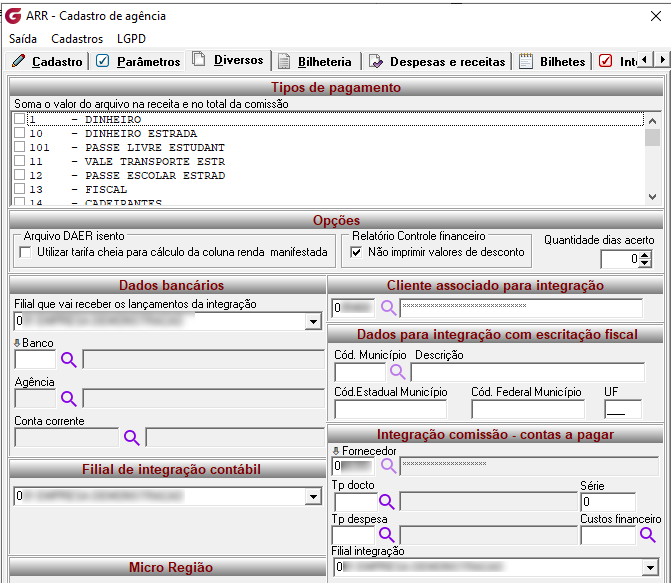Open Filial integração dropdown

(x=650, y=568)
